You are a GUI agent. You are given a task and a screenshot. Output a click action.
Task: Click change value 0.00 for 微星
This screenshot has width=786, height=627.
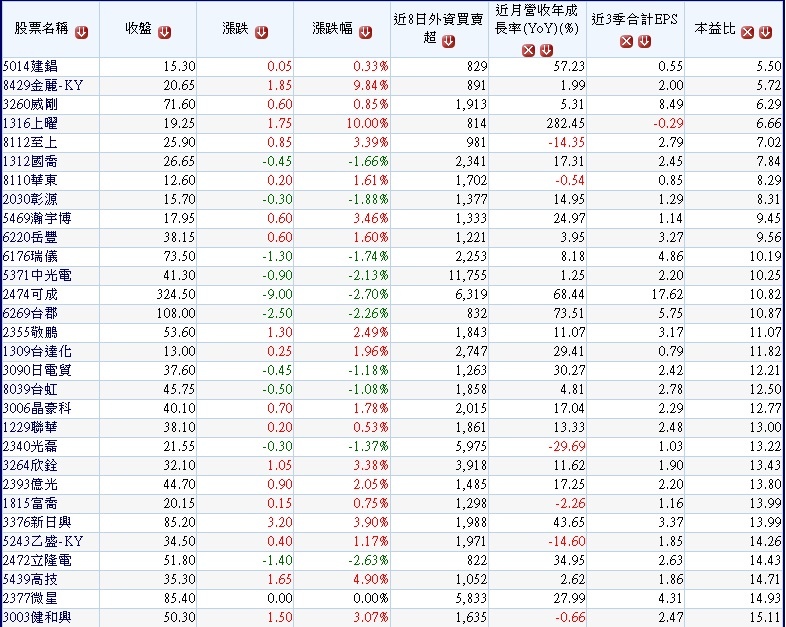(280, 598)
